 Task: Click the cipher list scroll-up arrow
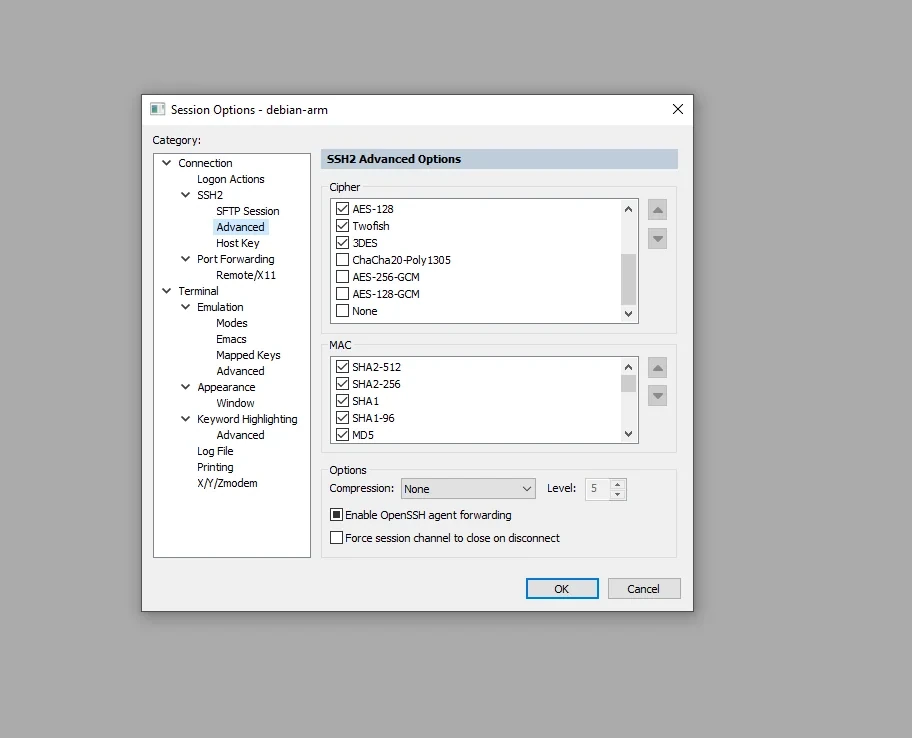pos(628,209)
